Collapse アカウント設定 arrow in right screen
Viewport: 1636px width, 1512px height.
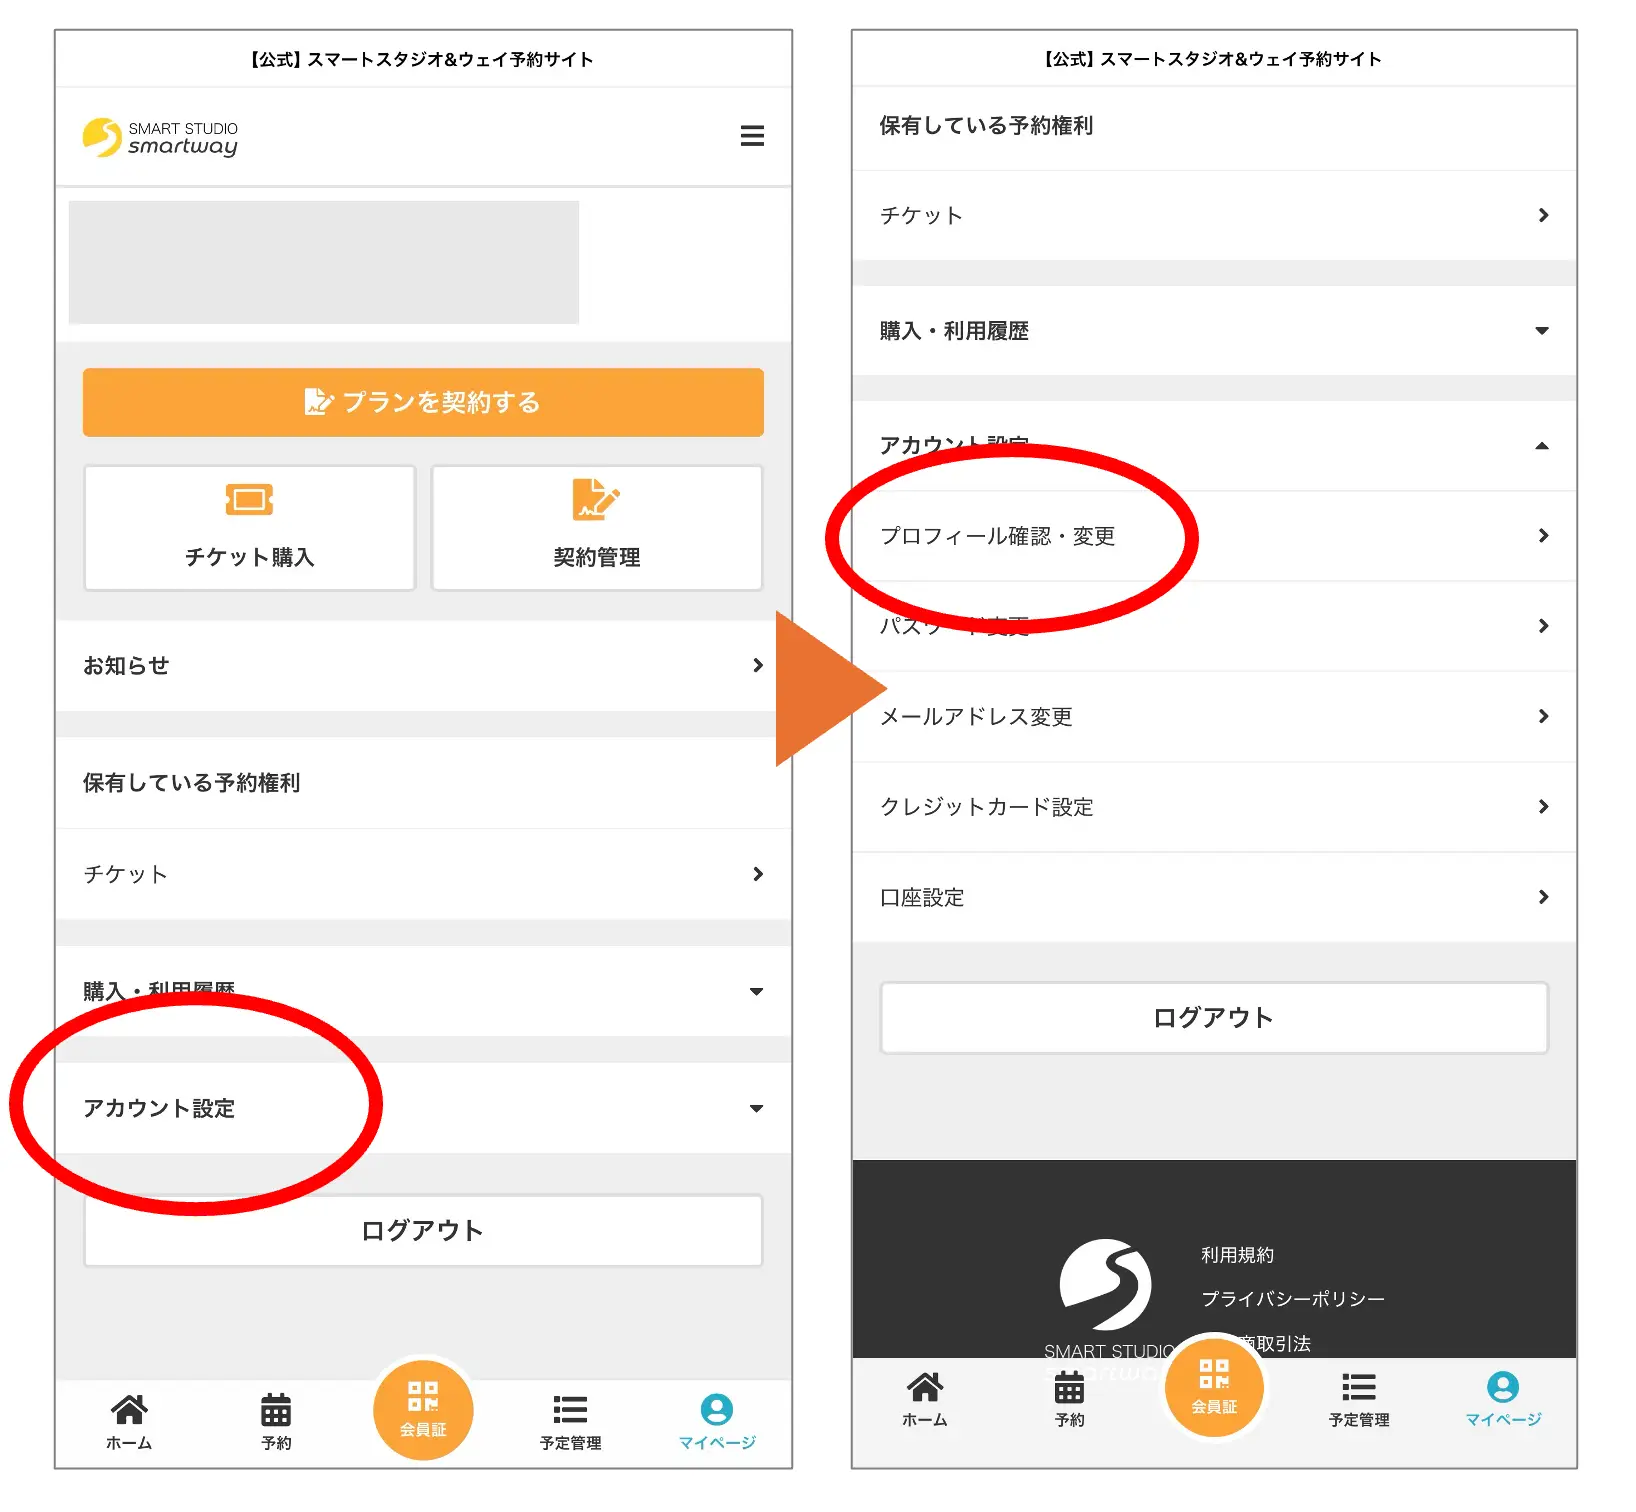click(1542, 446)
